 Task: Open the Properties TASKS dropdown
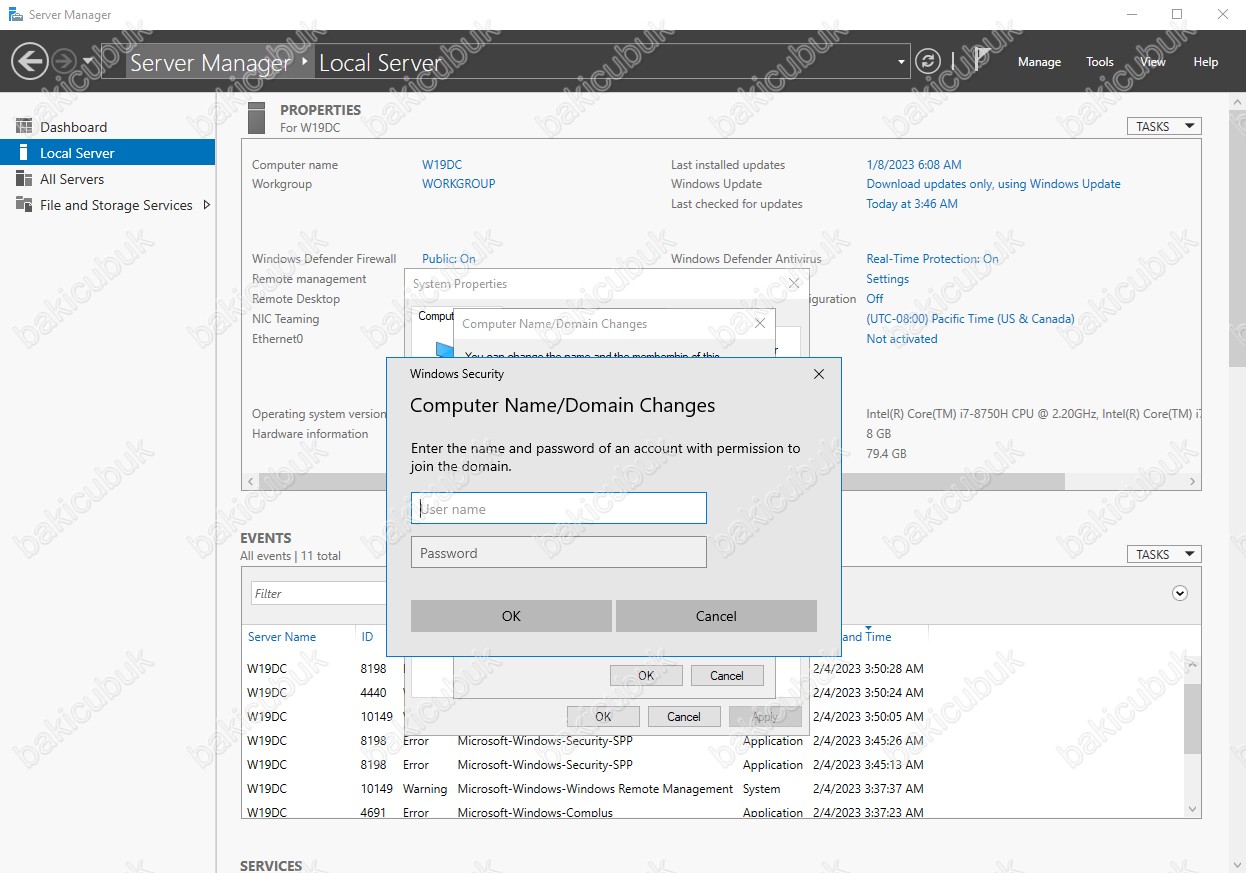[x=1163, y=126]
